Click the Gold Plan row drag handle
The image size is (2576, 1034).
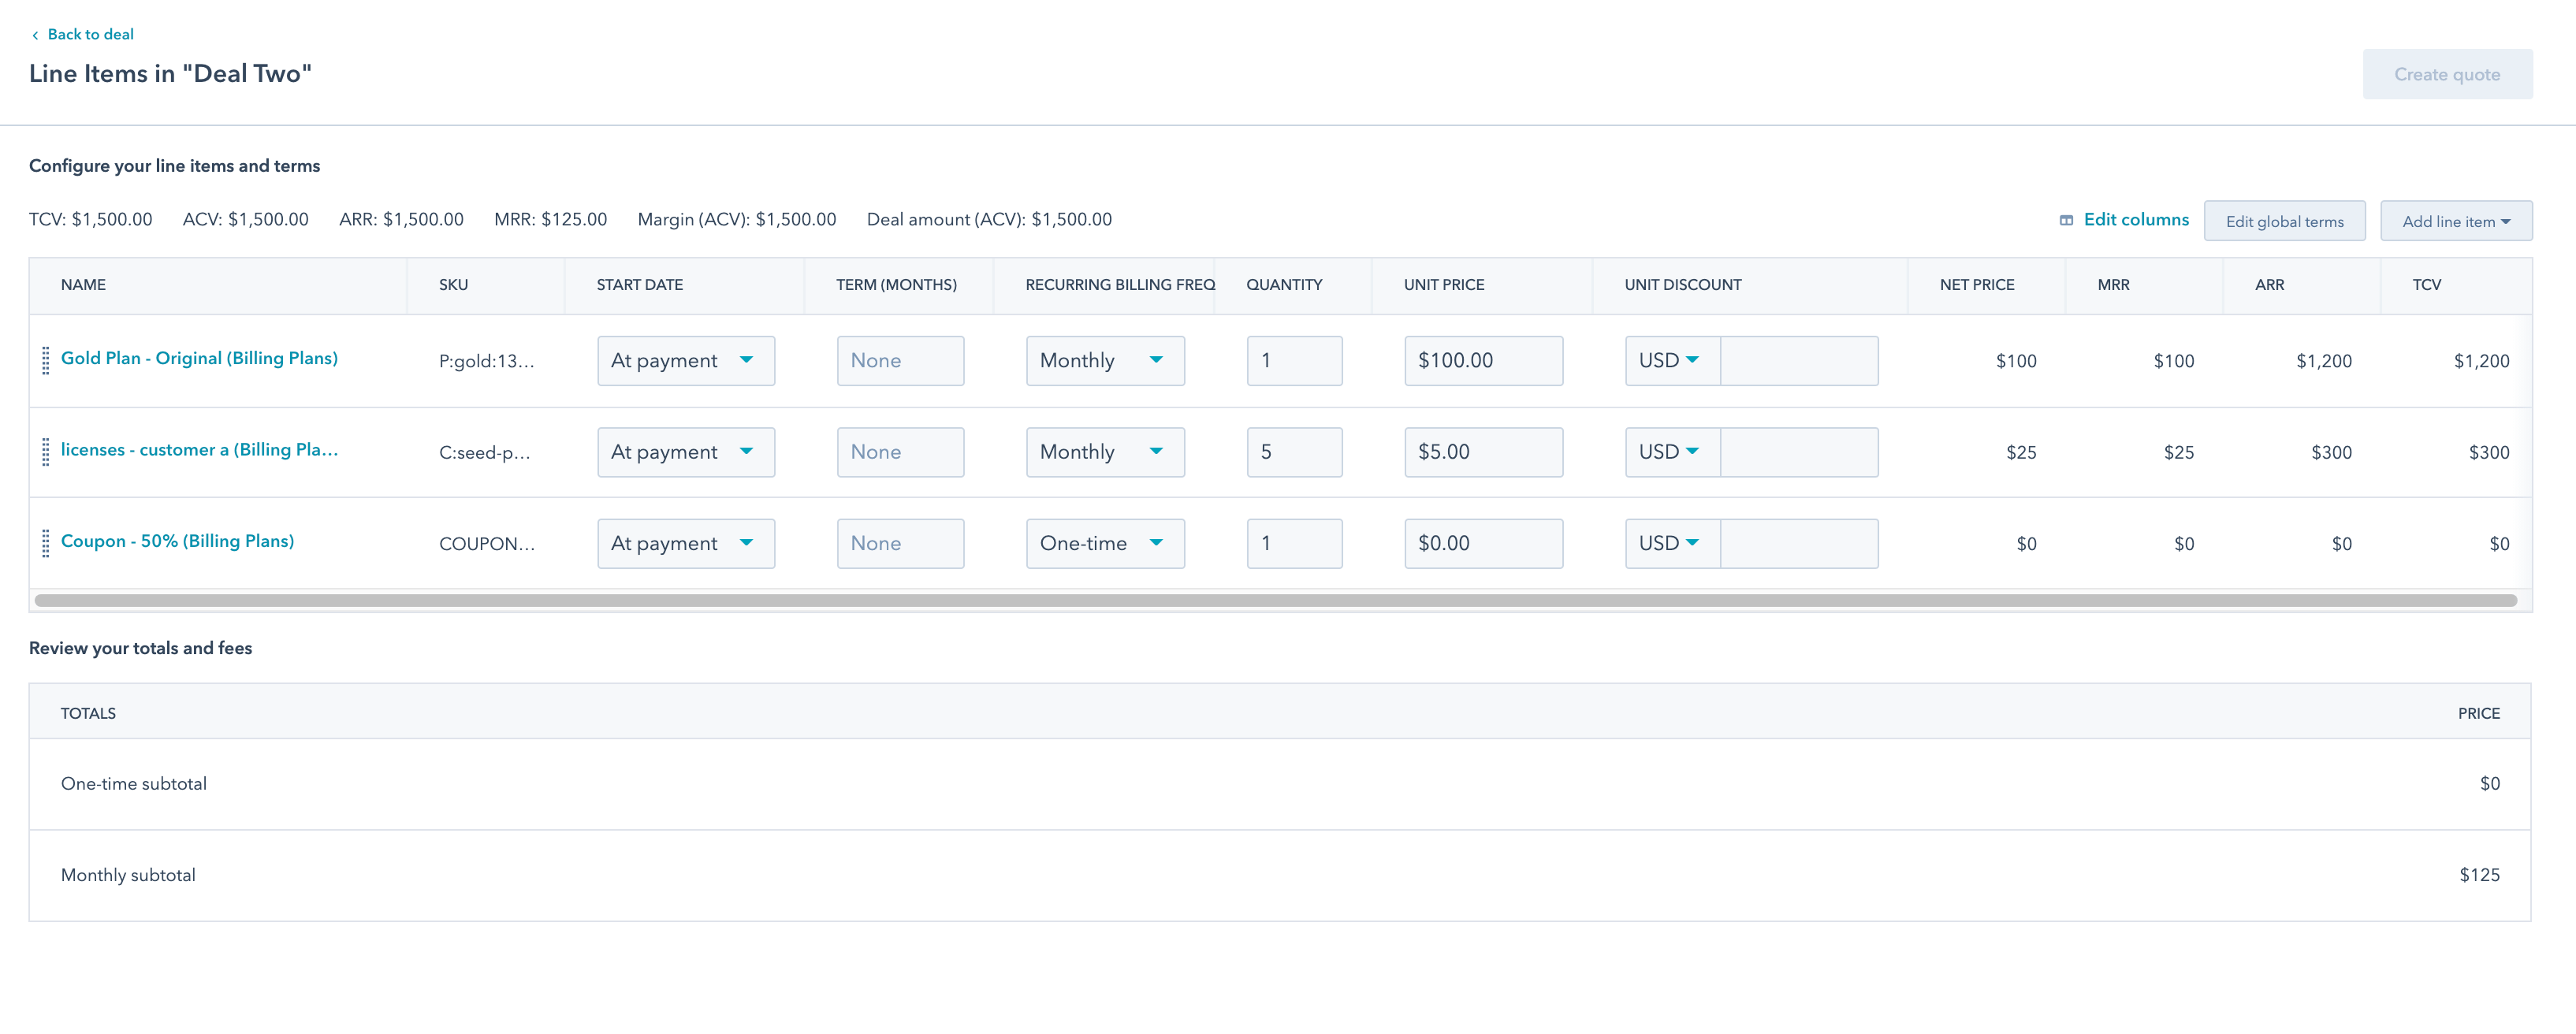click(x=45, y=360)
